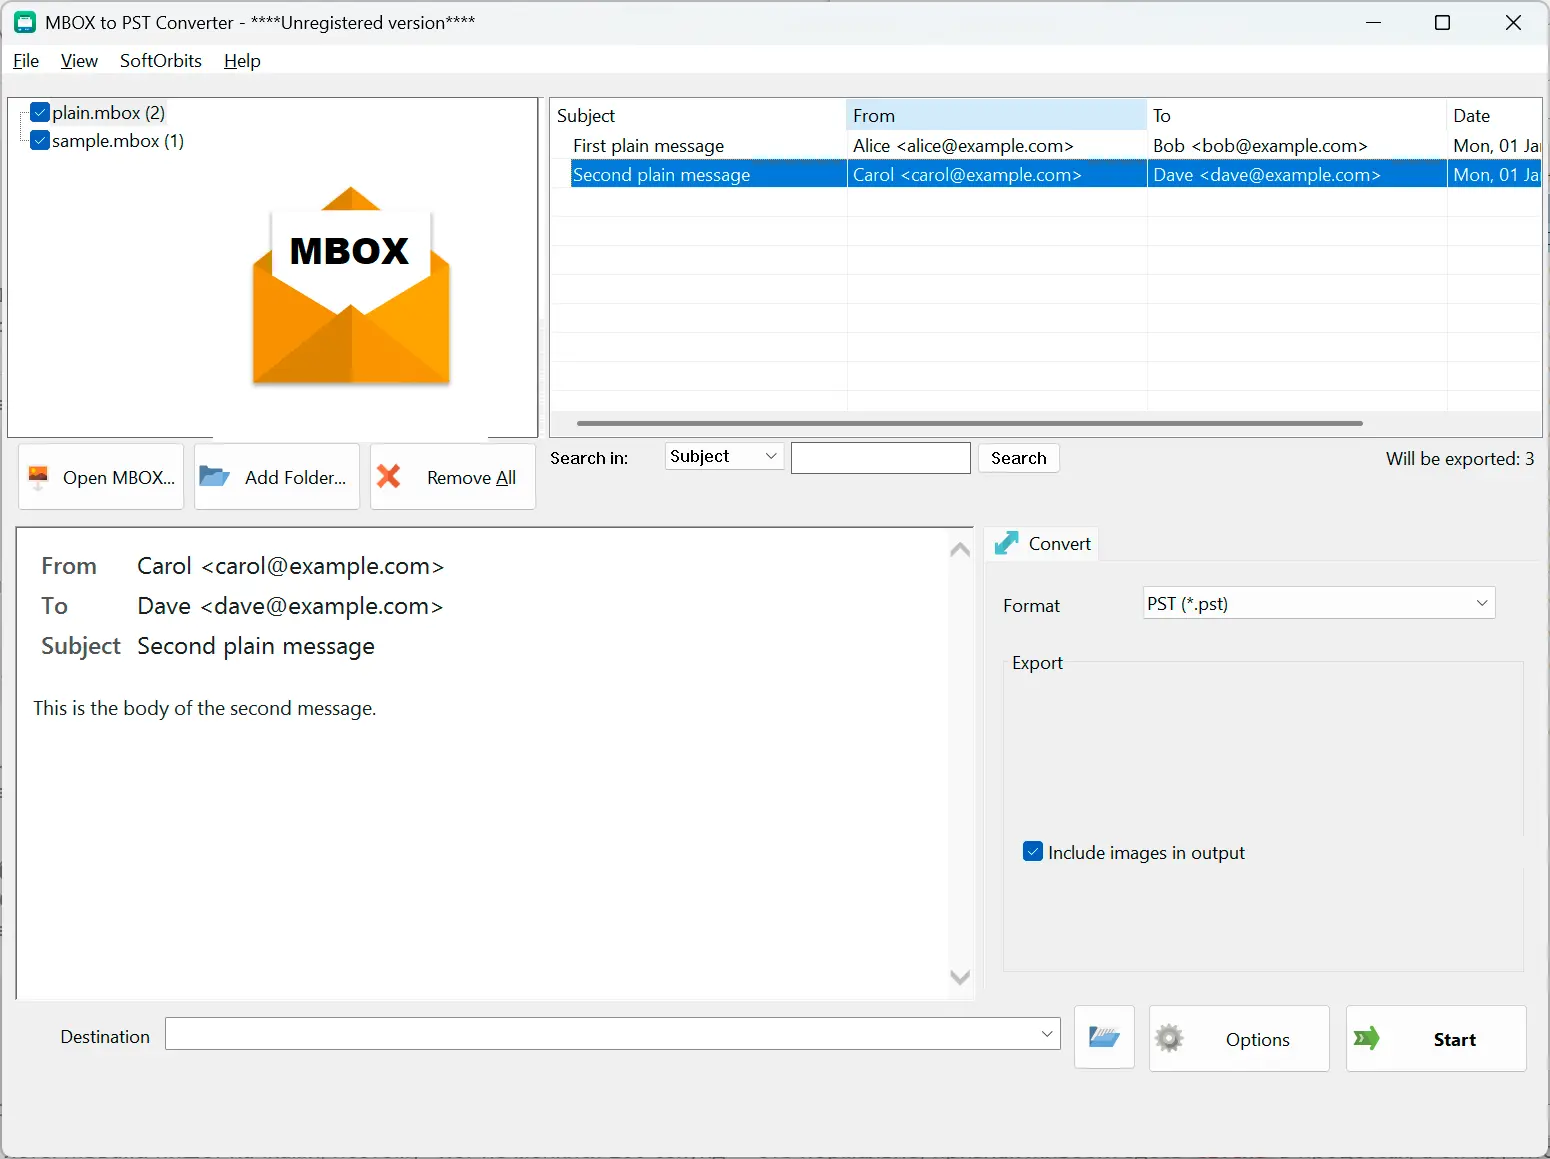Image resolution: width=1550 pixels, height=1159 pixels.
Task: Click the Open MBOX... button label
Action: tap(119, 478)
